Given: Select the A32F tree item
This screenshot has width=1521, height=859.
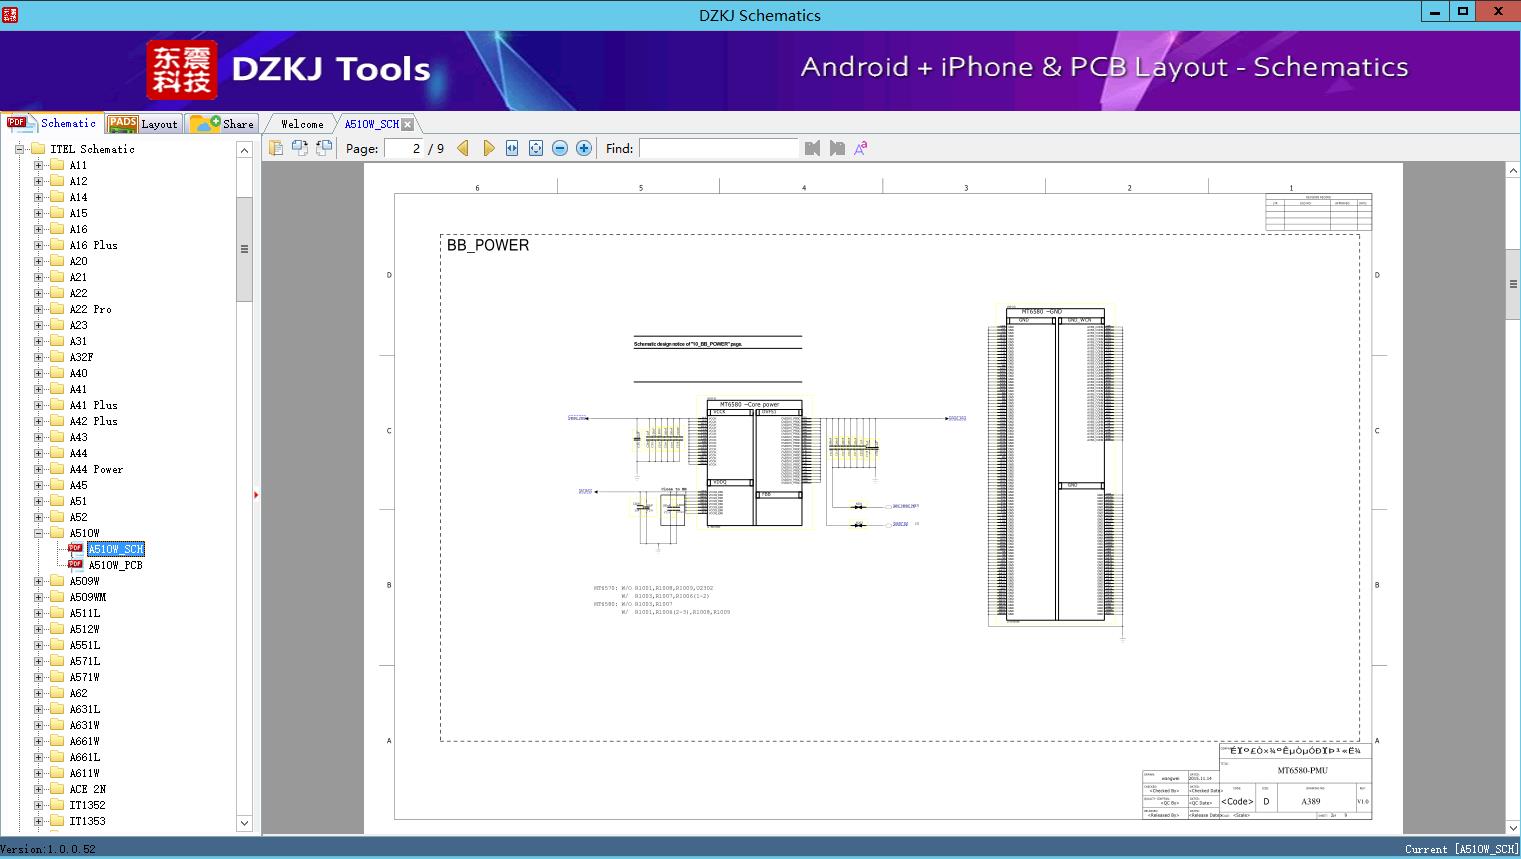Looking at the screenshot, I should [81, 357].
